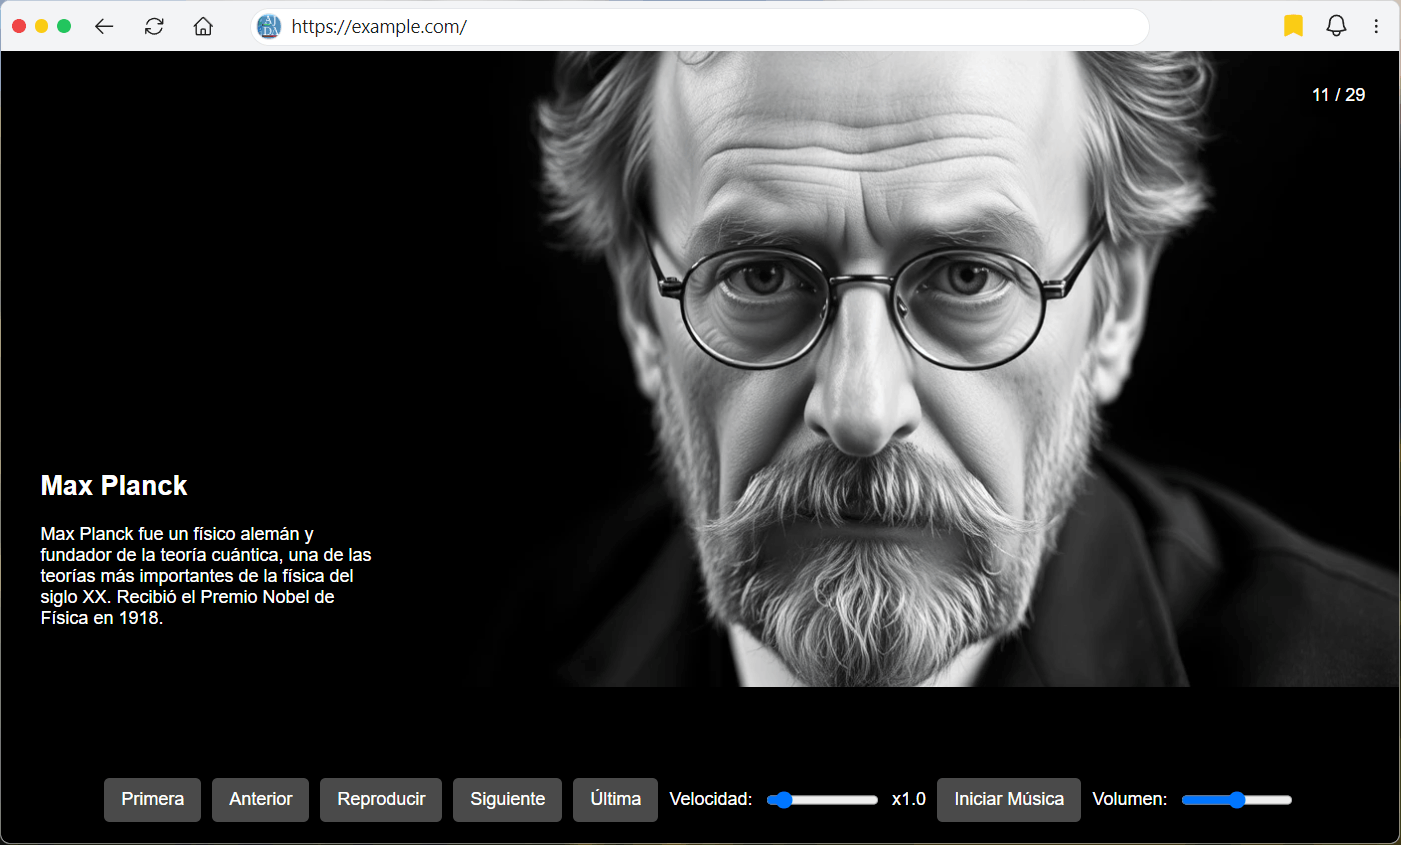Image resolution: width=1401 pixels, height=845 pixels.
Task: Click the yellow bookmark icon
Action: coord(1293,27)
